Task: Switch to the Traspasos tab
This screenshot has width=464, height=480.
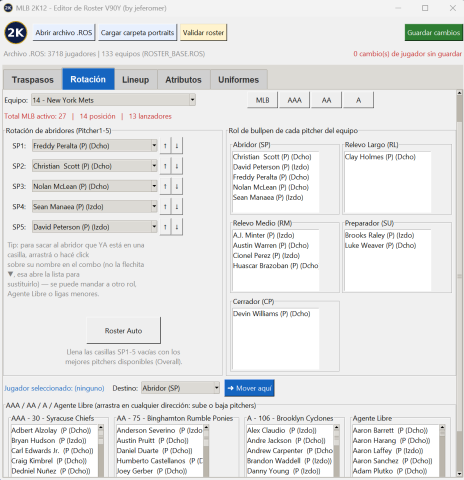Action: [x=33, y=80]
